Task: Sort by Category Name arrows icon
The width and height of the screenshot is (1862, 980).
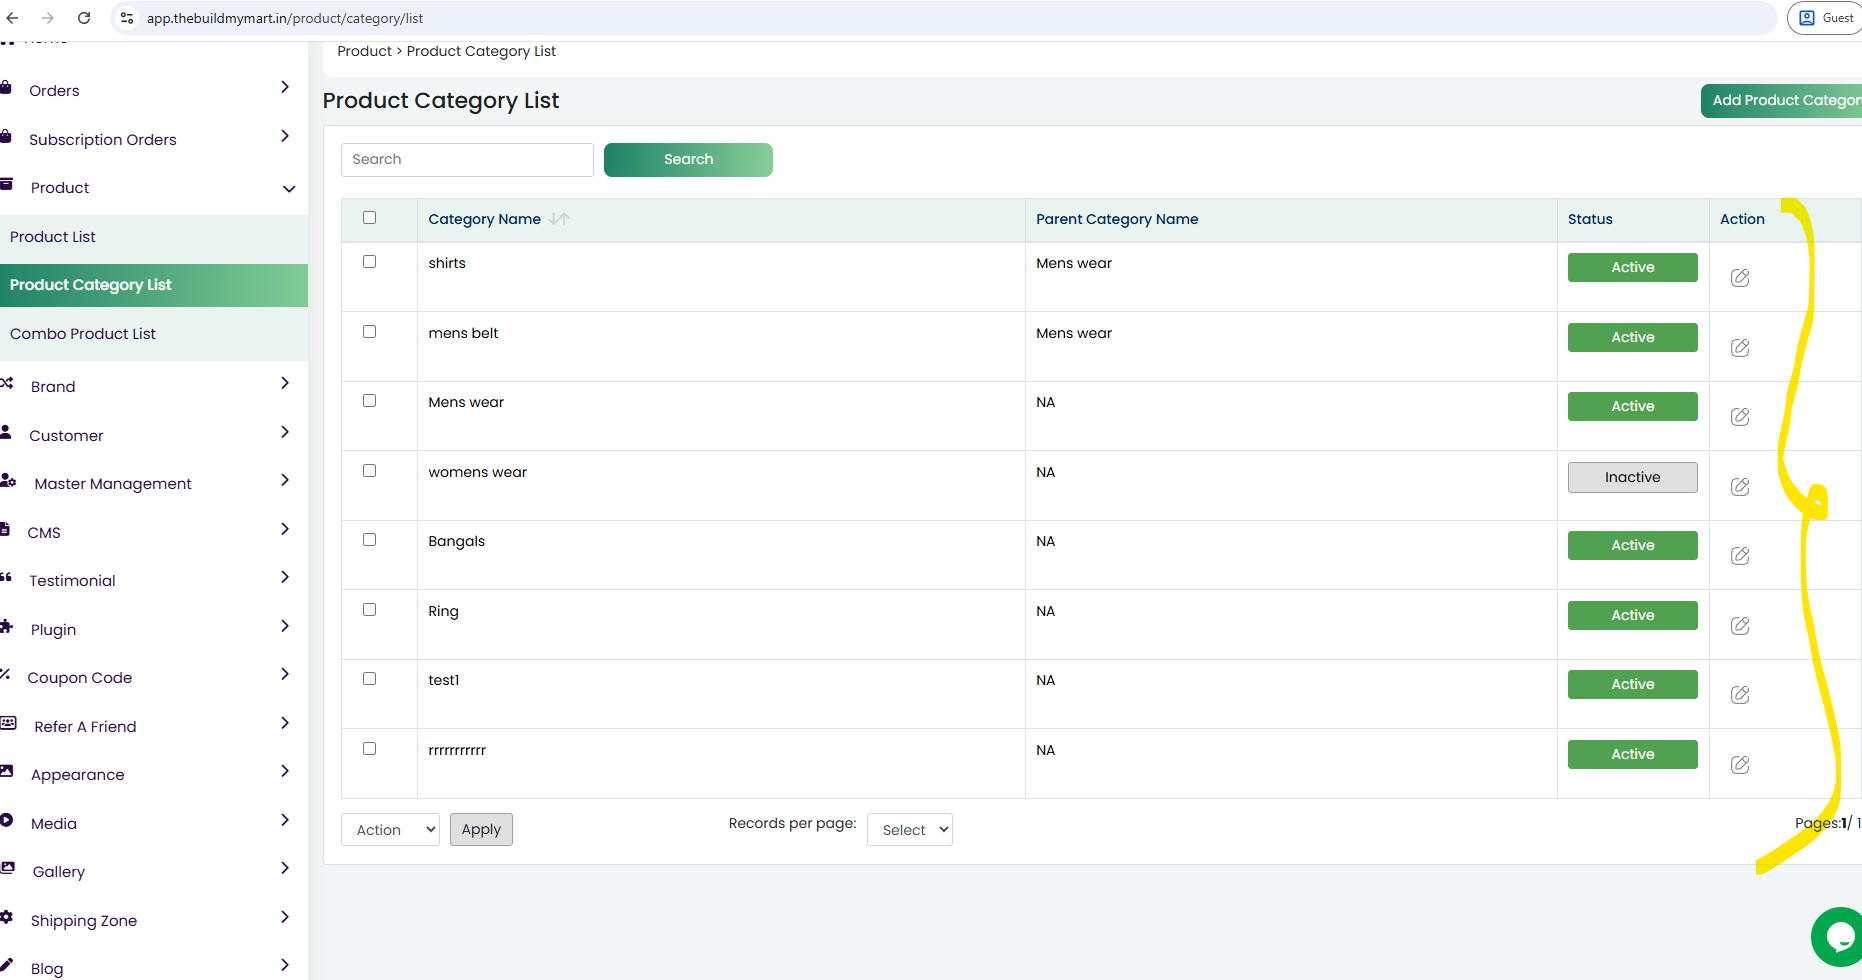Action: pos(559,219)
